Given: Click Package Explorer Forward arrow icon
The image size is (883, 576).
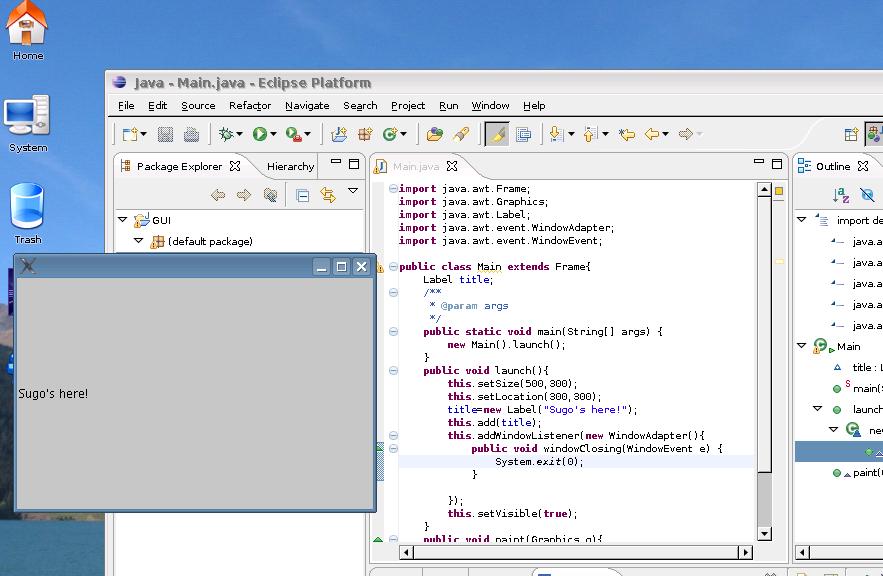Looking at the screenshot, I should (244, 195).
